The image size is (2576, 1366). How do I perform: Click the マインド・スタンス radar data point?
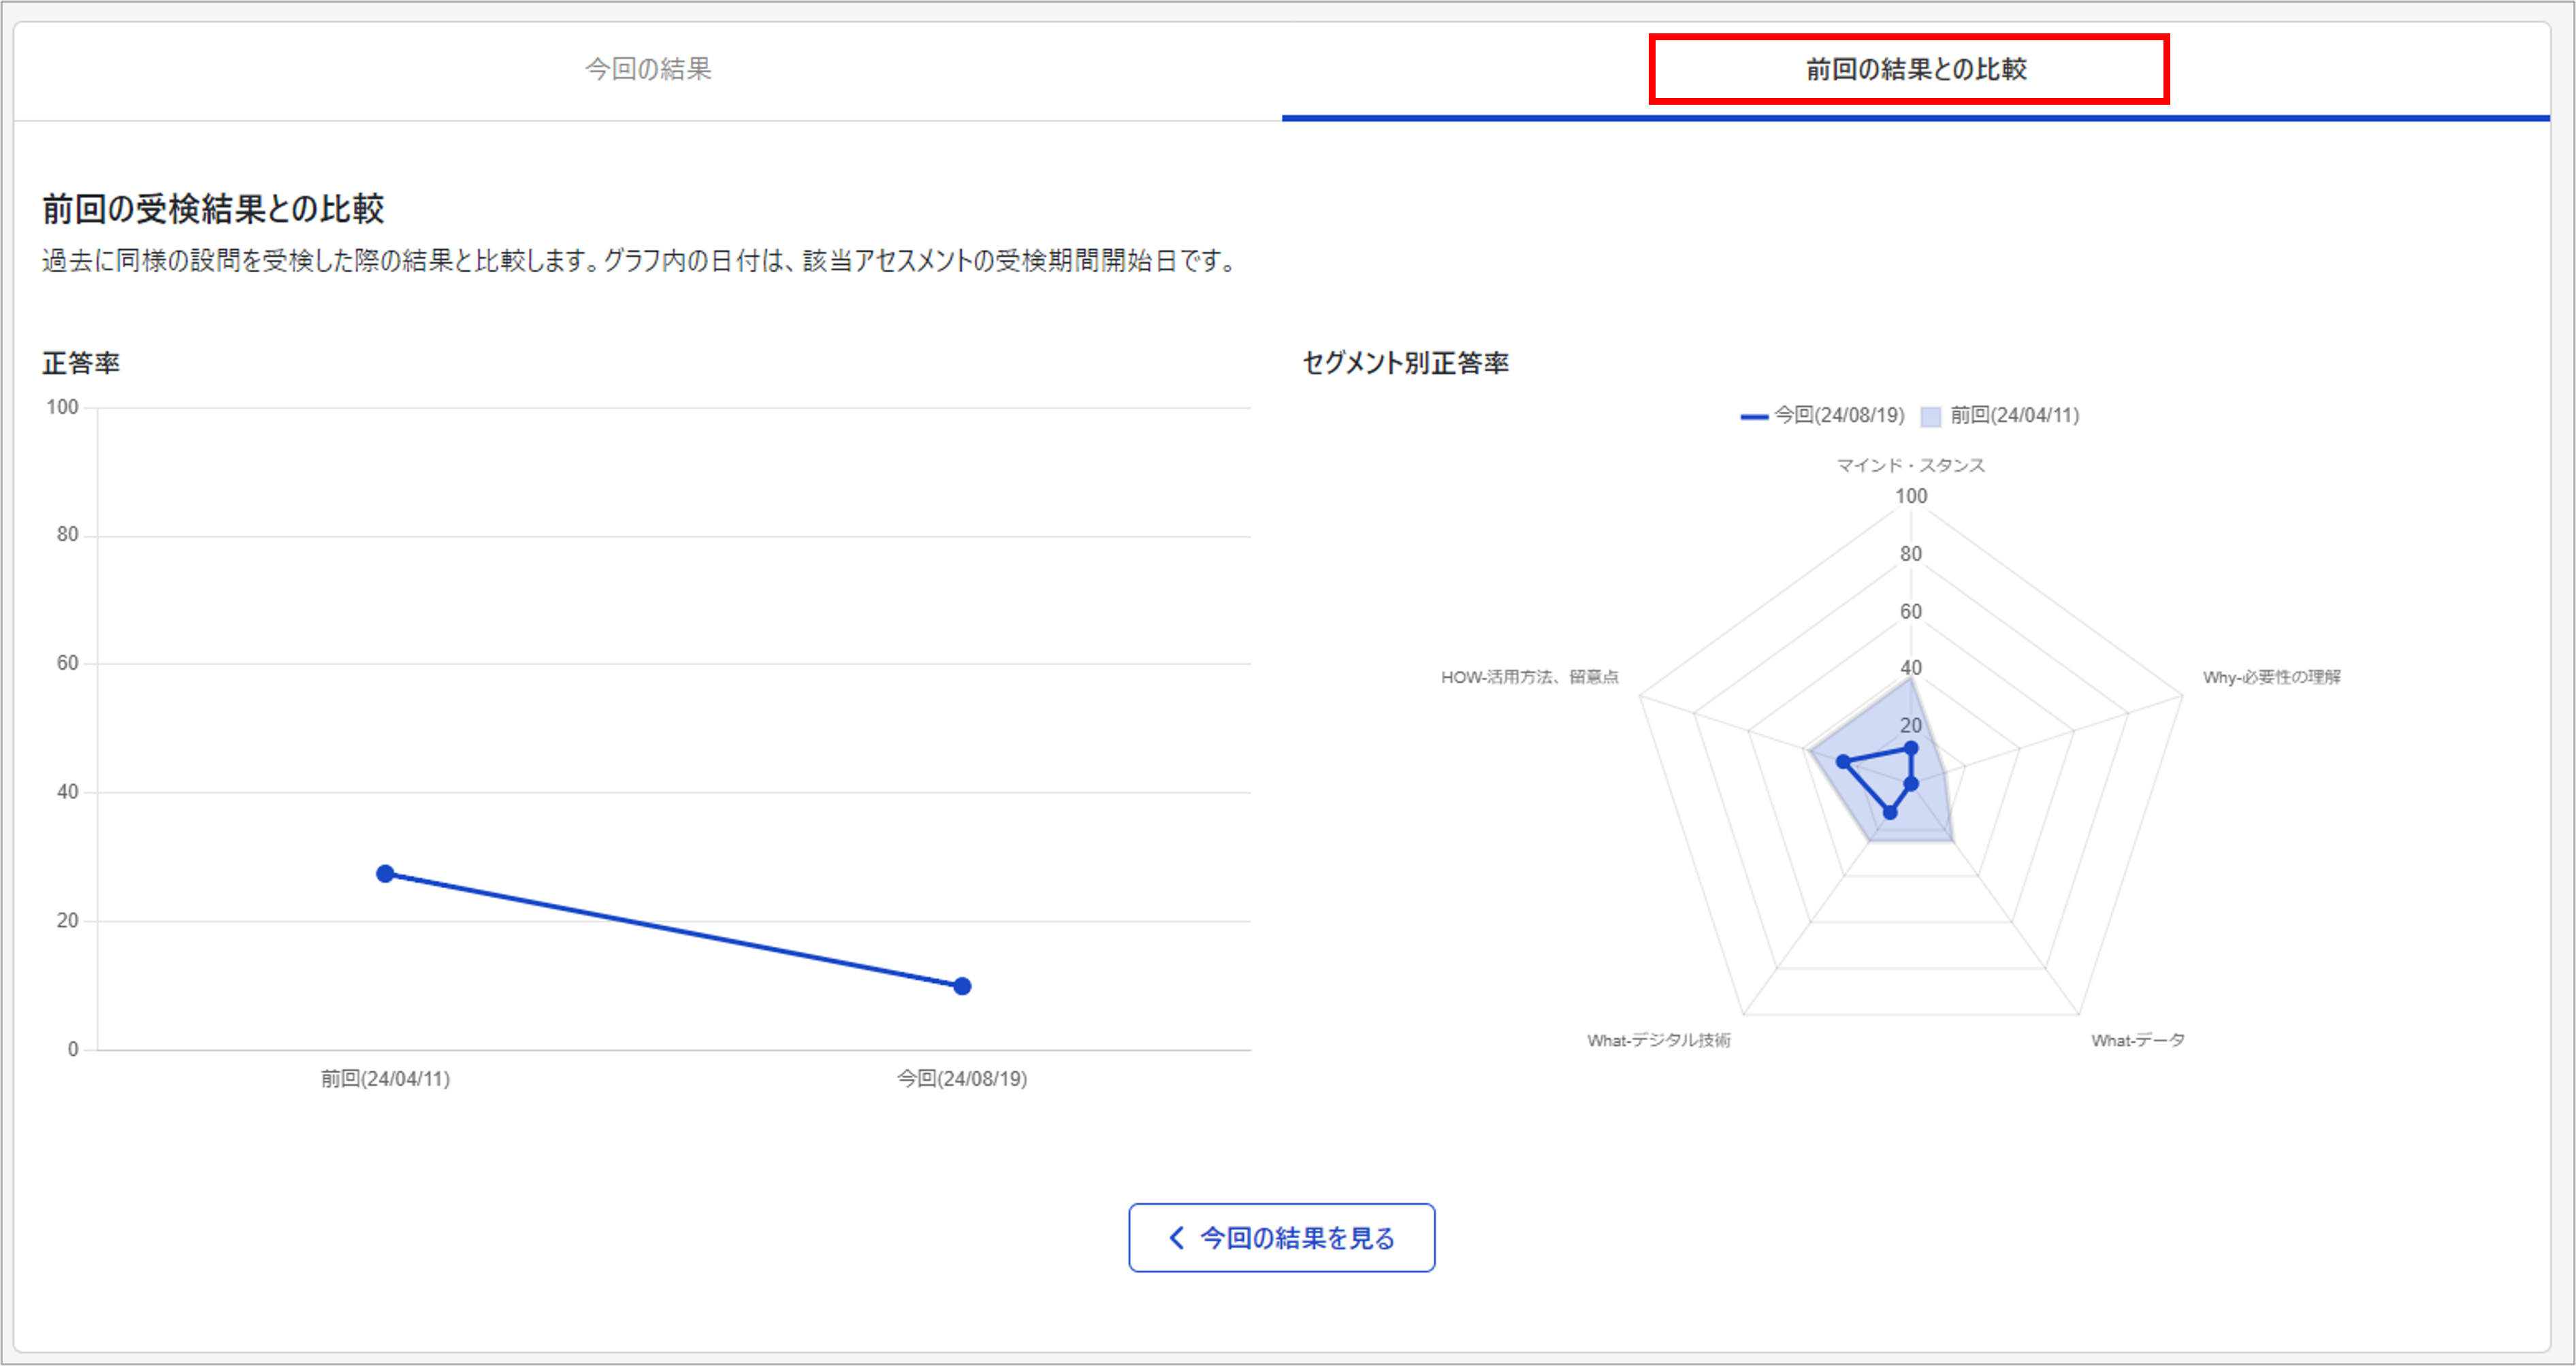pos(1911,748)
